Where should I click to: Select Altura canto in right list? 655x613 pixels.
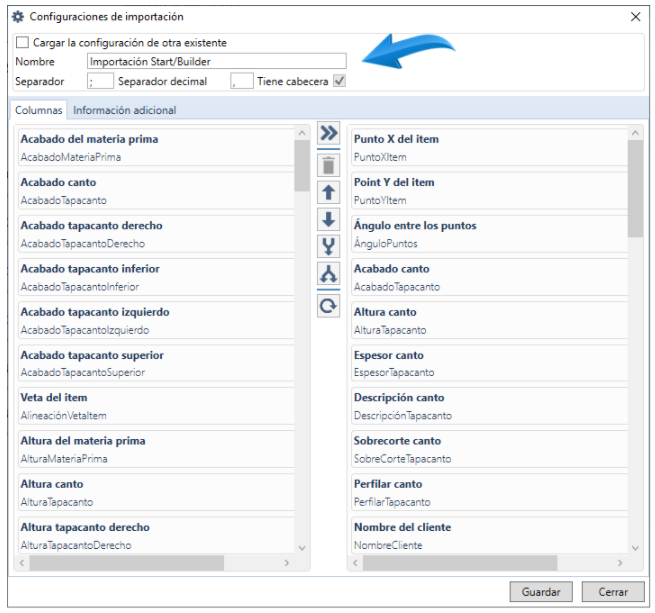(x=490, y=320)
